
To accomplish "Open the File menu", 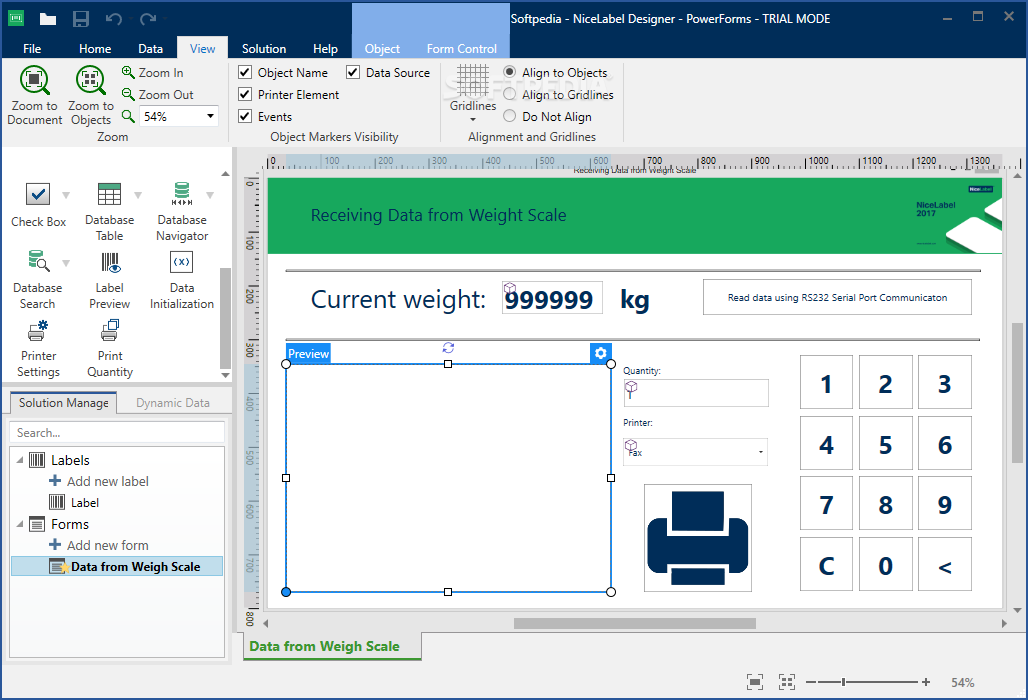I will (x=32, y=49).
